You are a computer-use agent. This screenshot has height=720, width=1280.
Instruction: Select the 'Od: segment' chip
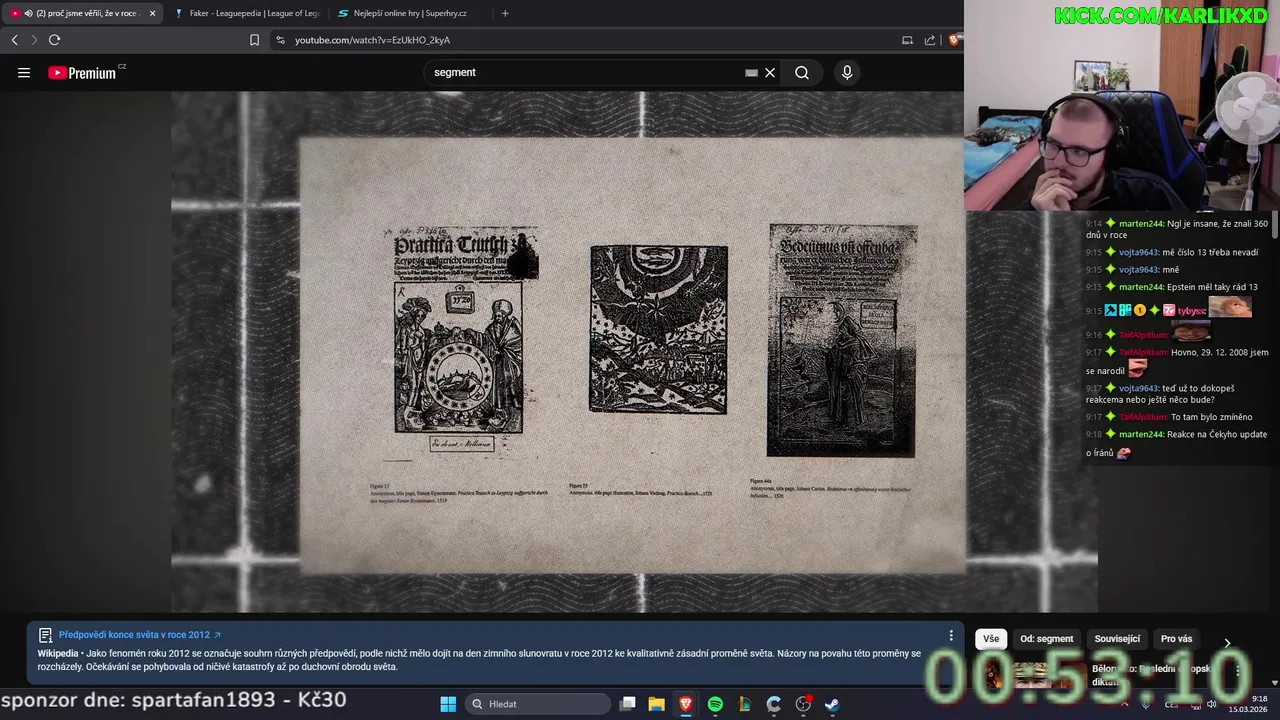tap(1046, 639)
